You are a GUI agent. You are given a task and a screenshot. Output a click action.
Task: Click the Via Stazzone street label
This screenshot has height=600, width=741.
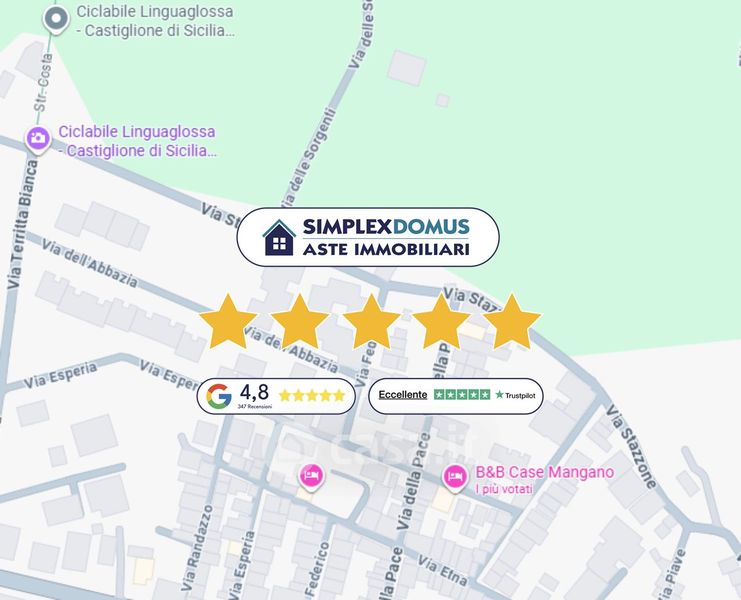click(x=632, y=447)
